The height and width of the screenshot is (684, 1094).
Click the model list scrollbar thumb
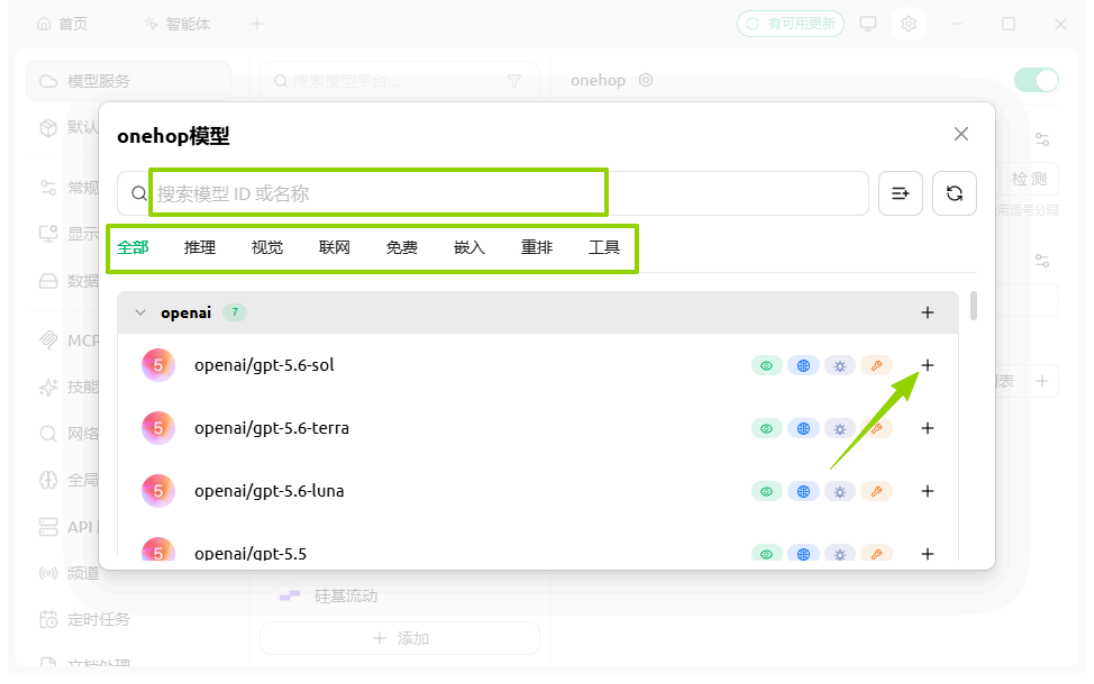973,306
